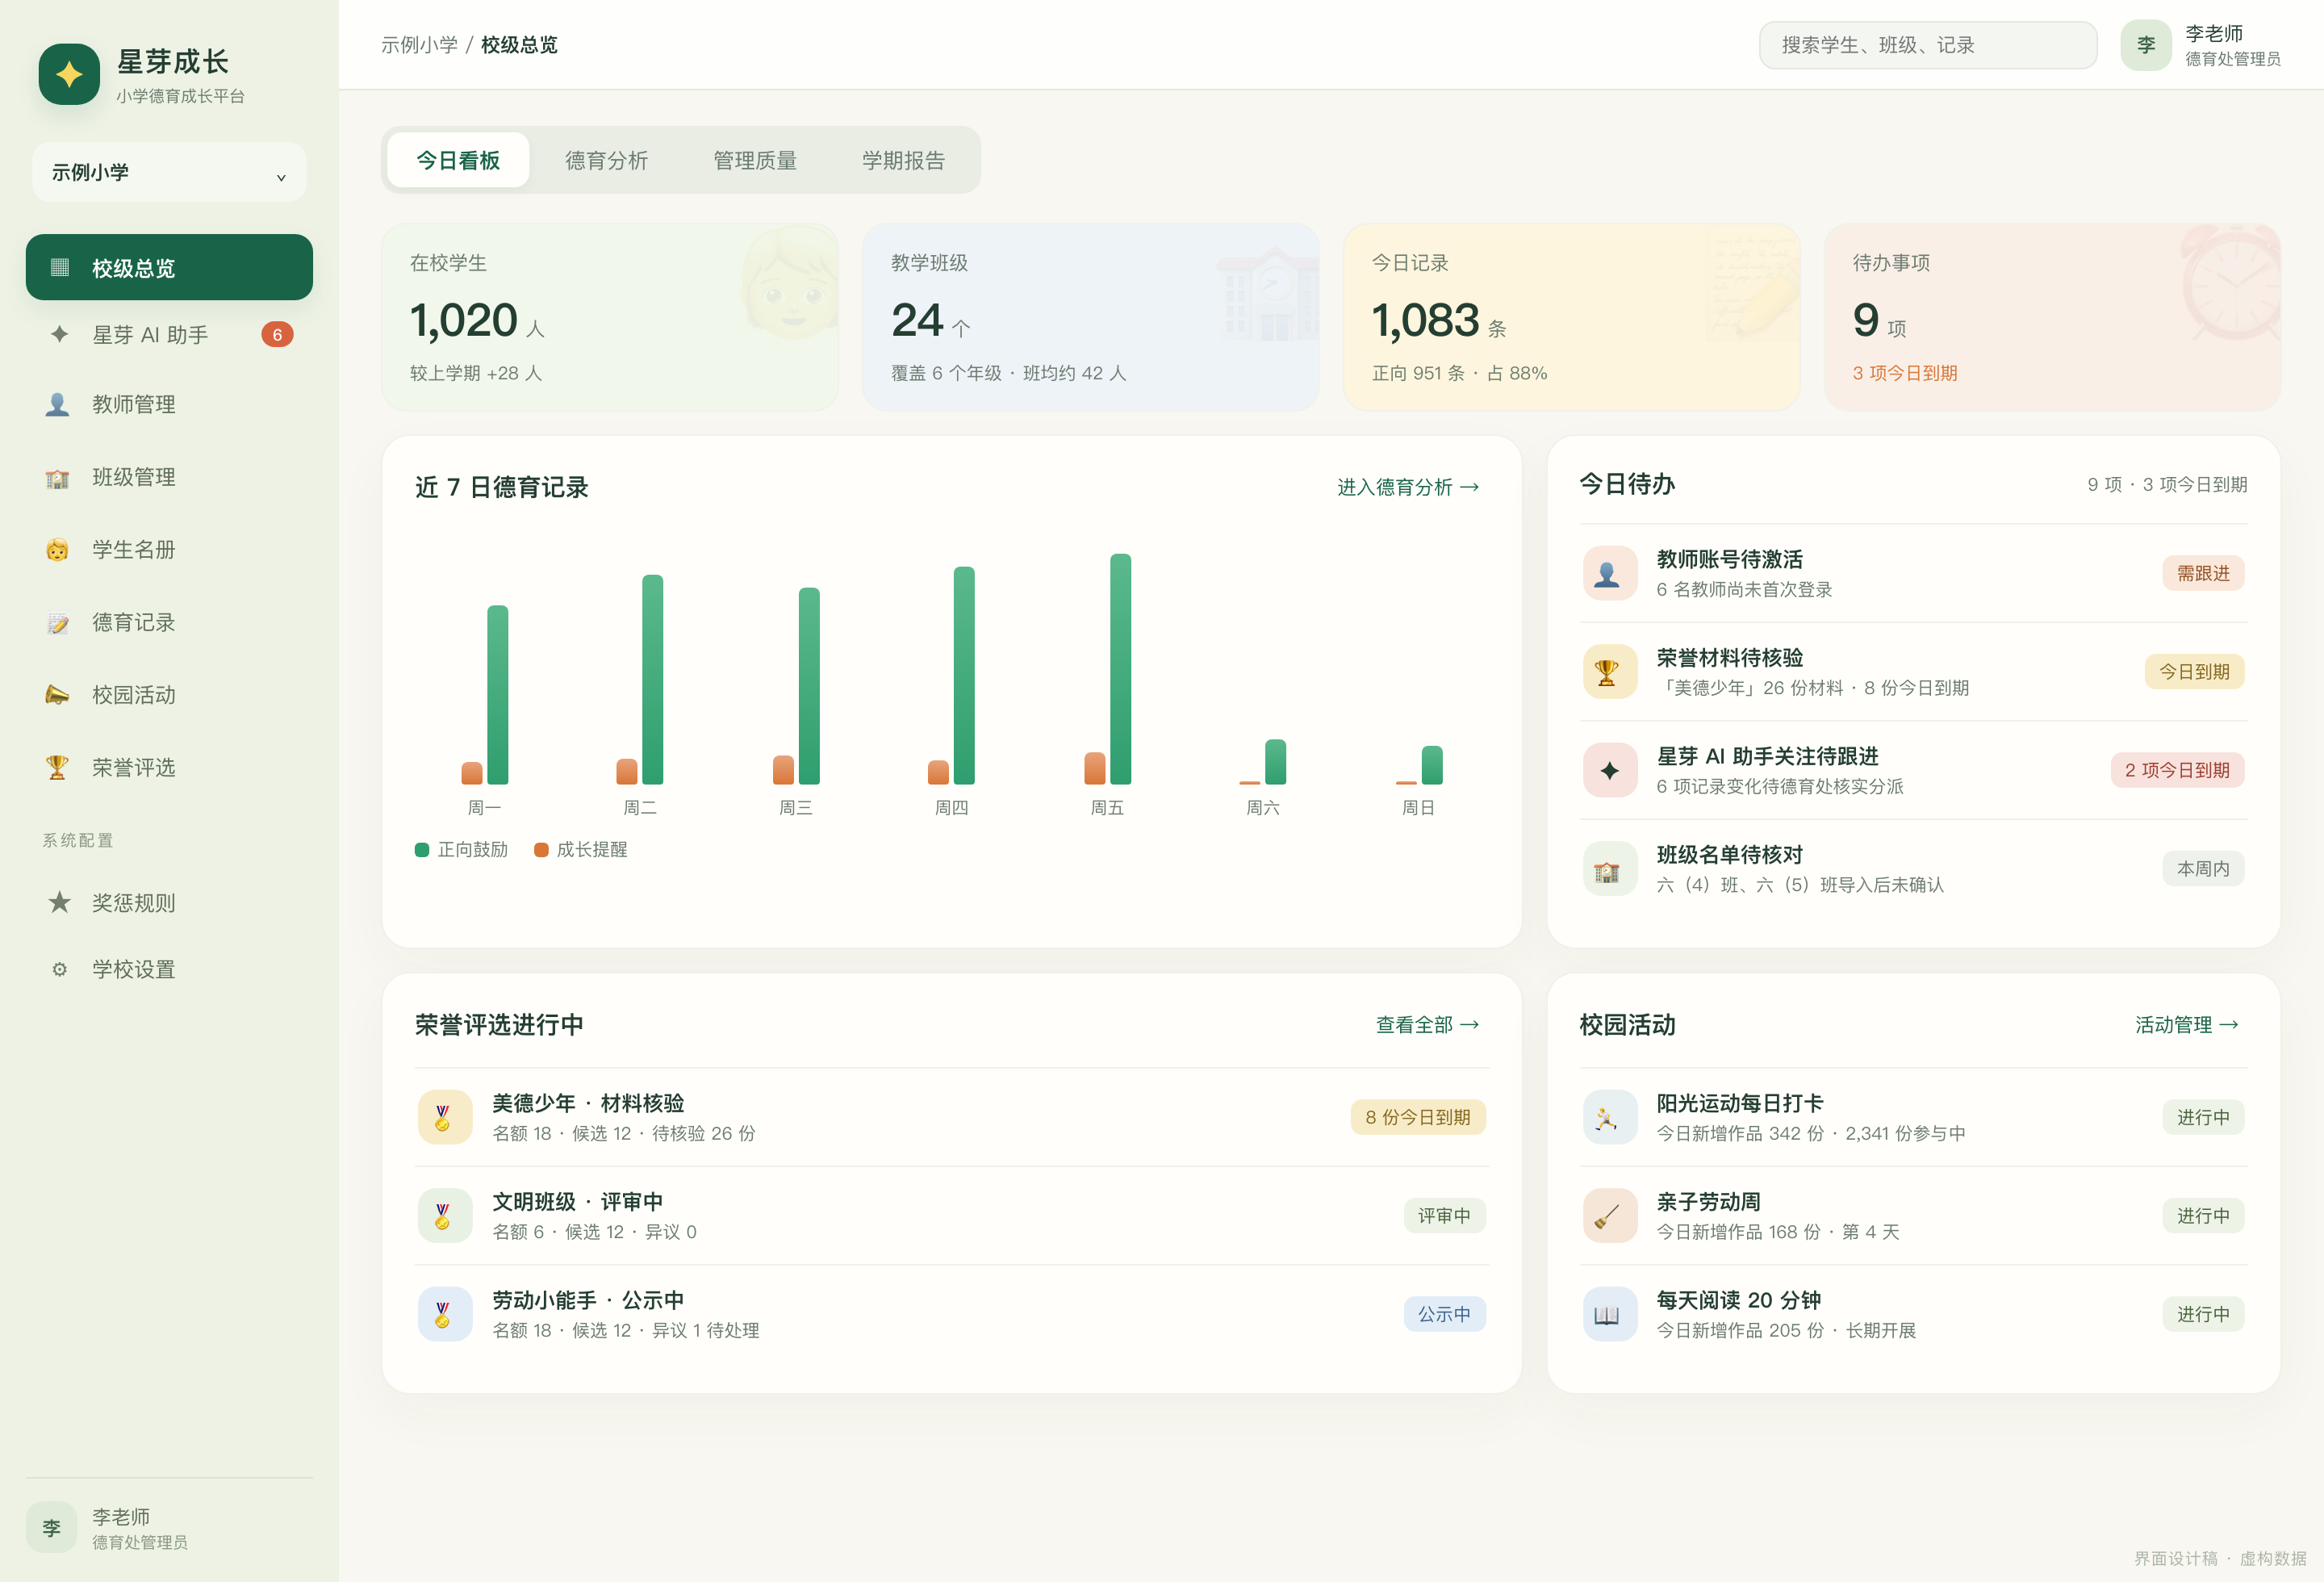The width and height of the screenshot is (2324, 1582).
Task: Click the 公示中 status badge
Action: coord(1444,1314)
